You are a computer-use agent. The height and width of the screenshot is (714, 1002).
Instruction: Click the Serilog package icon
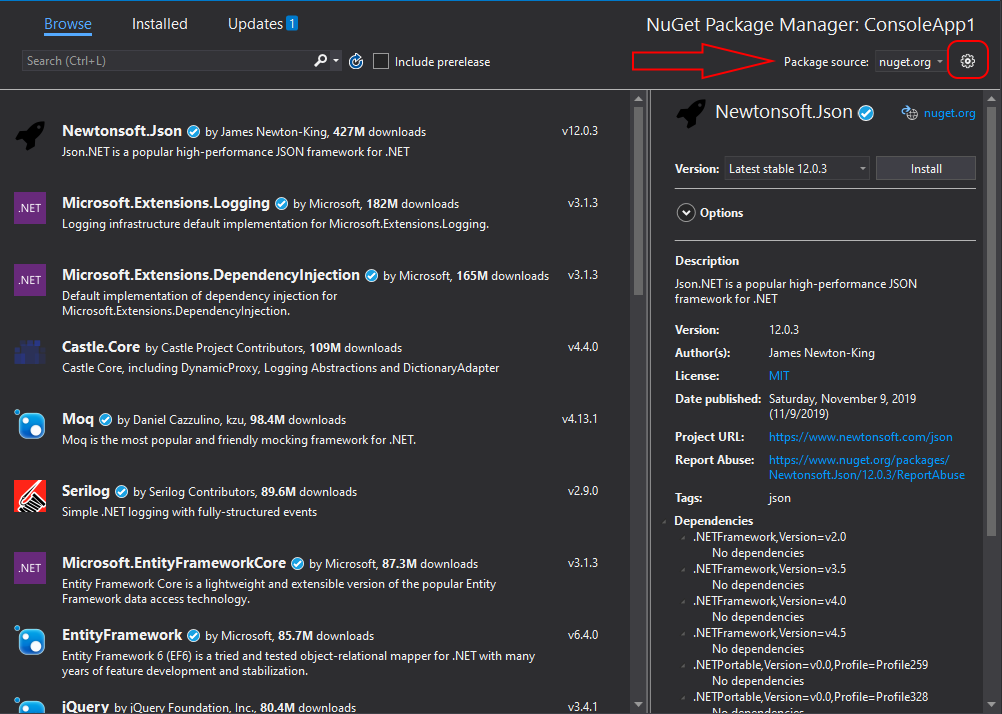pyautogui.click(x=29, y=497)
